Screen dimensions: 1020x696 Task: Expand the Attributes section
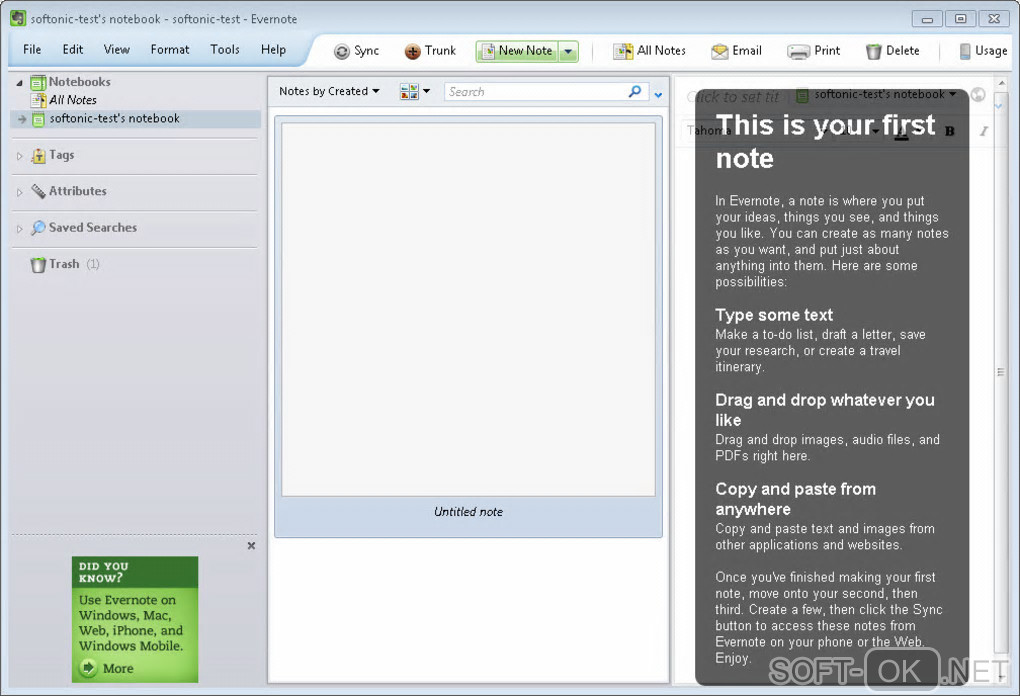(x=20, y=193)
